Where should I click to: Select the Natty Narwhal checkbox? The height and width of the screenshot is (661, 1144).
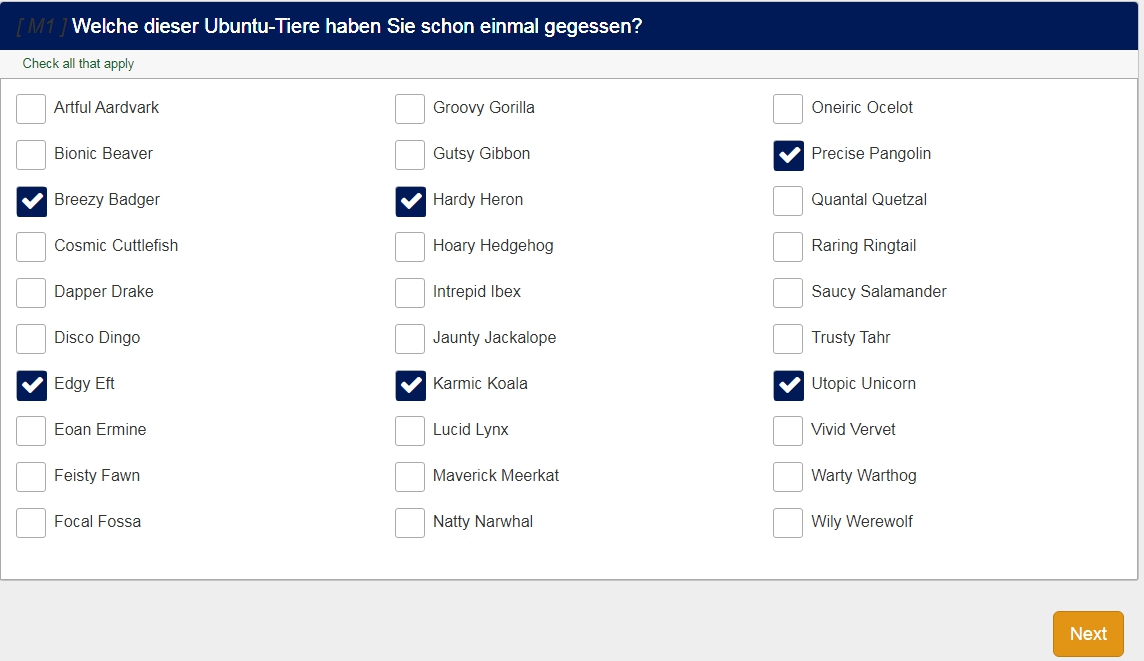point(410,522)
